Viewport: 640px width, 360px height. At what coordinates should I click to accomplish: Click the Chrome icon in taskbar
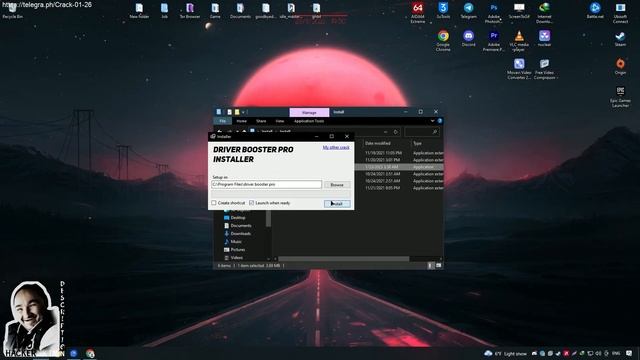click(x=90, y=353)
